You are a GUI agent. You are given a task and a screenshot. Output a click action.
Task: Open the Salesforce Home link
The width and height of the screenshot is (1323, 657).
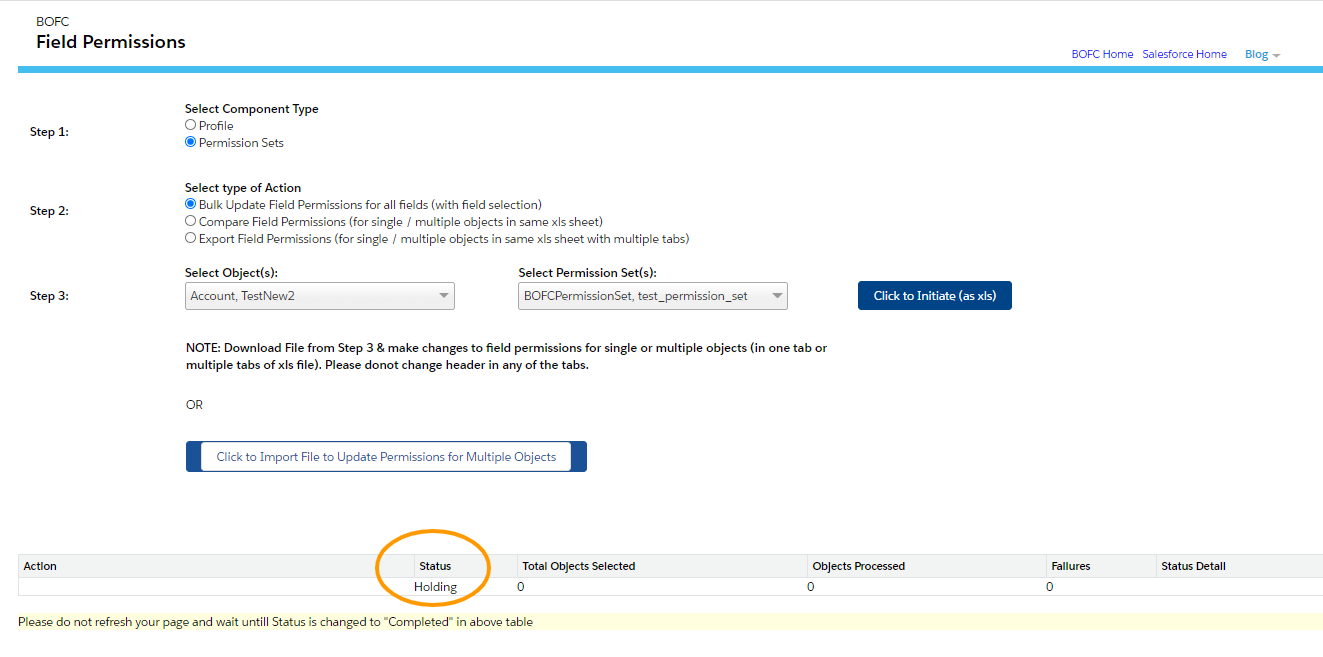(1185, 54)
